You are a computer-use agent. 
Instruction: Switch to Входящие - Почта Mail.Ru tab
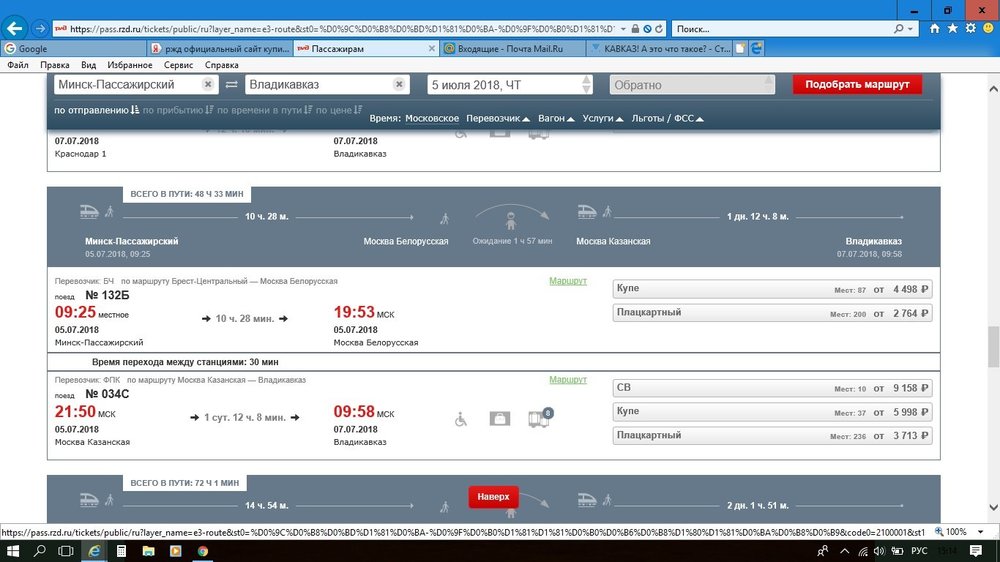tap(510, 48)
